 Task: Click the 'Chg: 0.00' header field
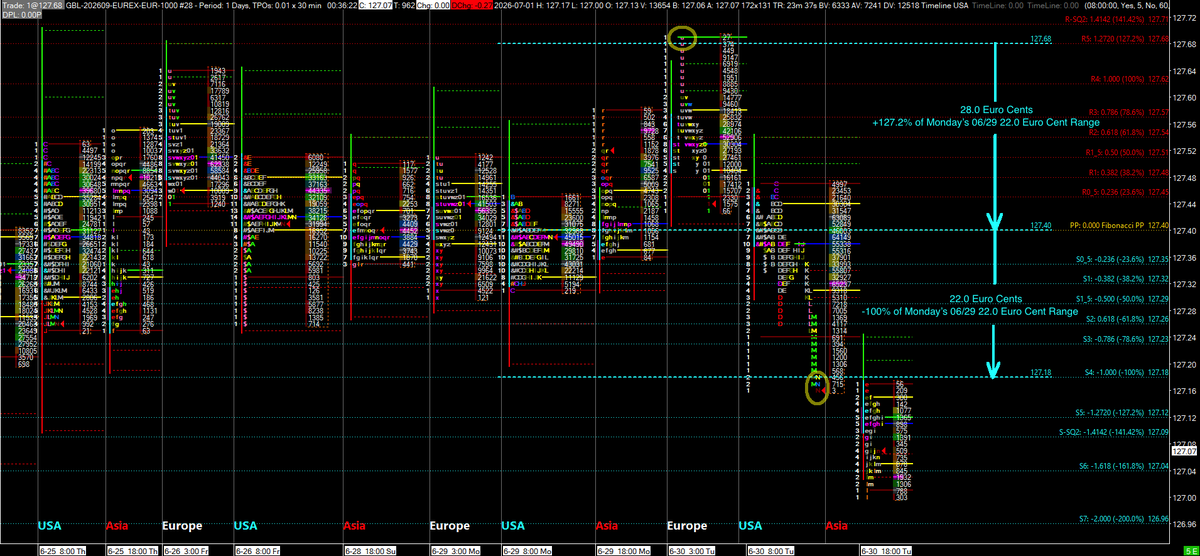click(433, 5)
